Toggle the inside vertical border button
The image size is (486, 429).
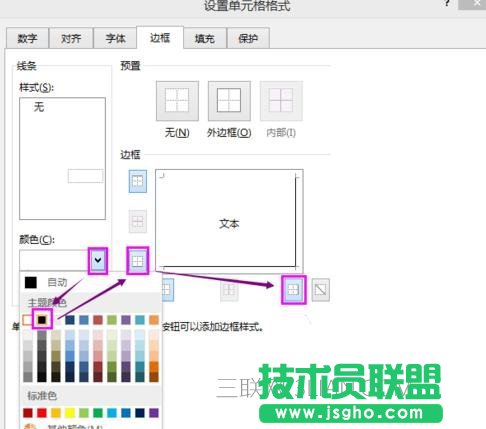(x=229, y=290)
